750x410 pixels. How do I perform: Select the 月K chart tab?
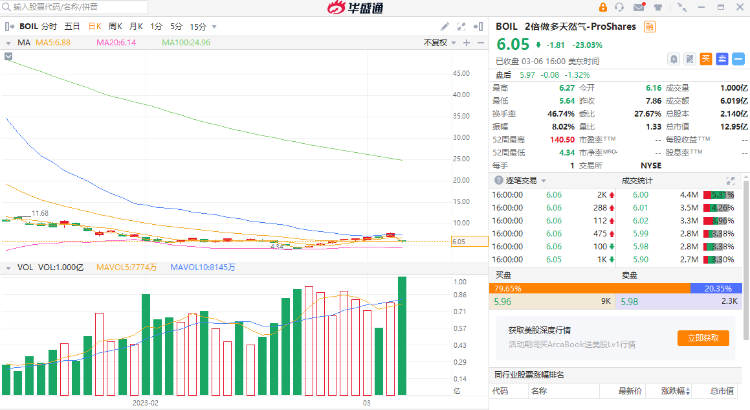[136, 26]
